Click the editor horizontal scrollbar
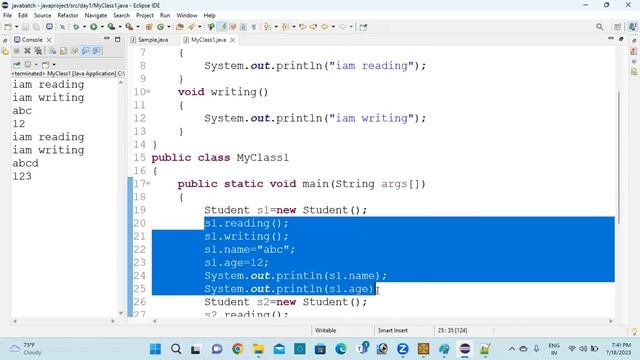 point(383,321)
